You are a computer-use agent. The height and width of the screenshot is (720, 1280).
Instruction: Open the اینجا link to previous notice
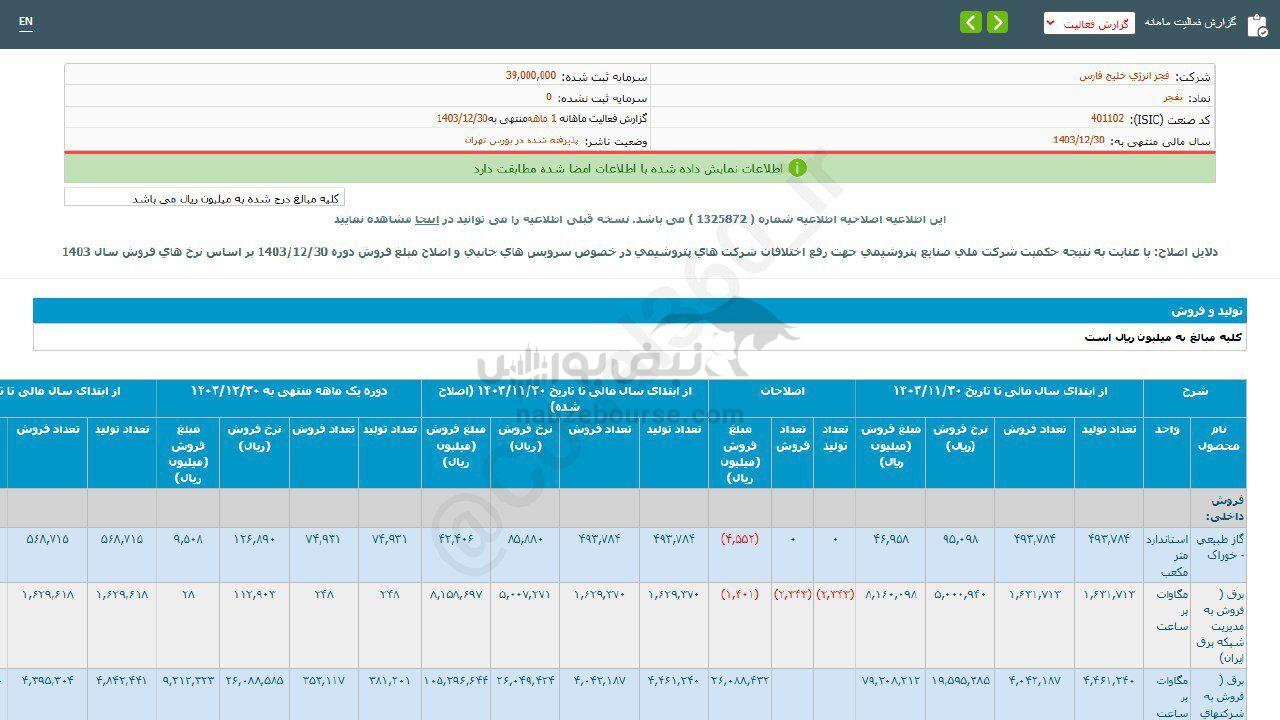coord(426,218)
